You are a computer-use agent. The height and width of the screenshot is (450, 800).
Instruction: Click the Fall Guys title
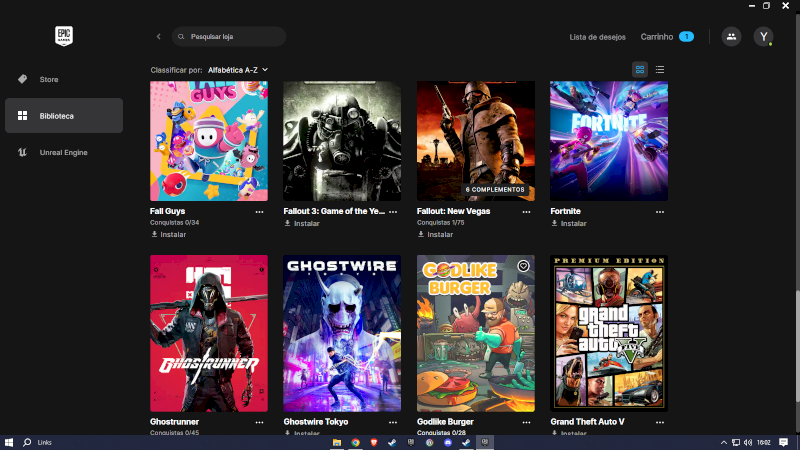pos(167,211)
